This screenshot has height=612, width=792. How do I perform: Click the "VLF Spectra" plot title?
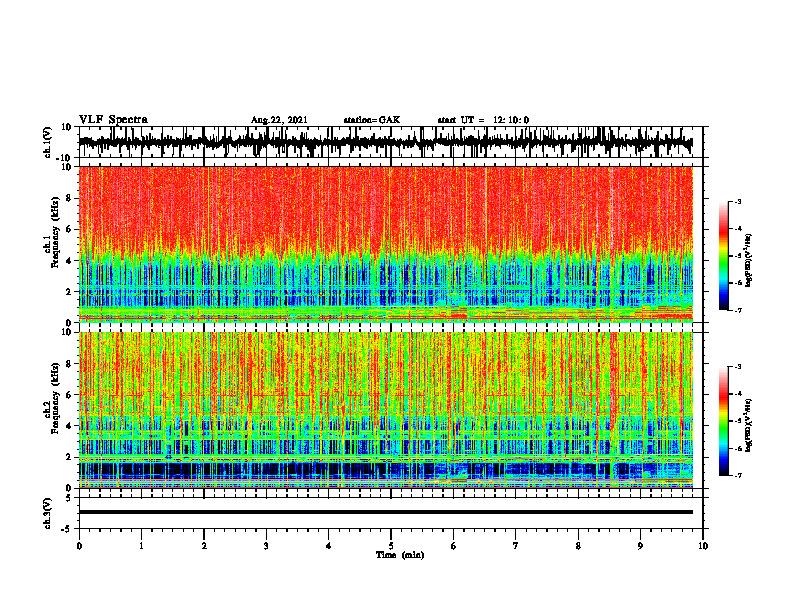113,120
